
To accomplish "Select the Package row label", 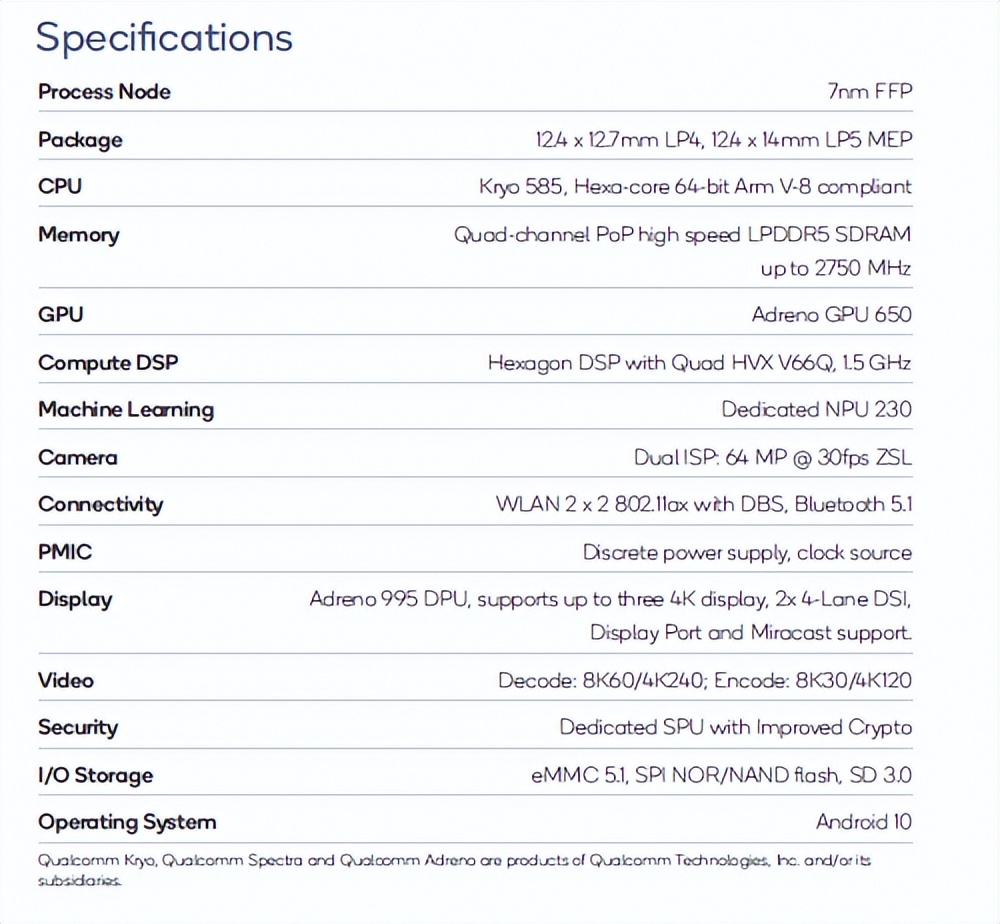I will click(x=80, y=140).
